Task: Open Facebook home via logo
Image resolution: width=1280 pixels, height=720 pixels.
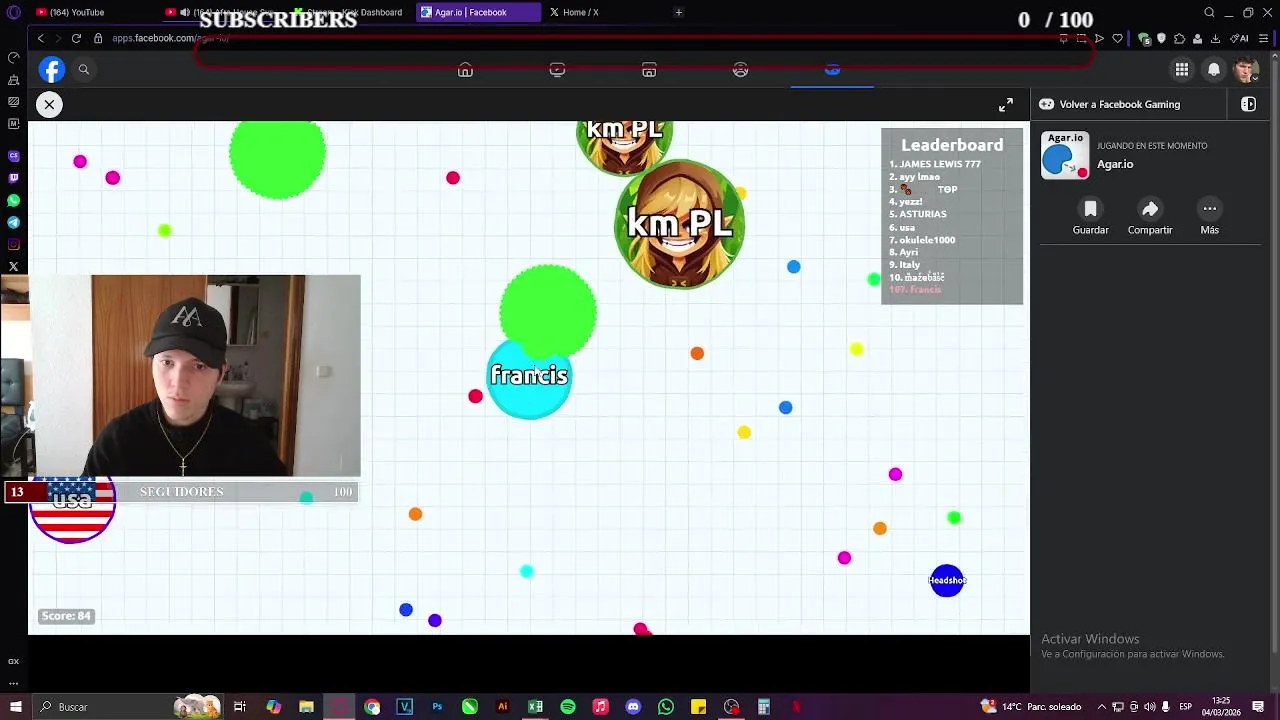Action: point(52,69)
